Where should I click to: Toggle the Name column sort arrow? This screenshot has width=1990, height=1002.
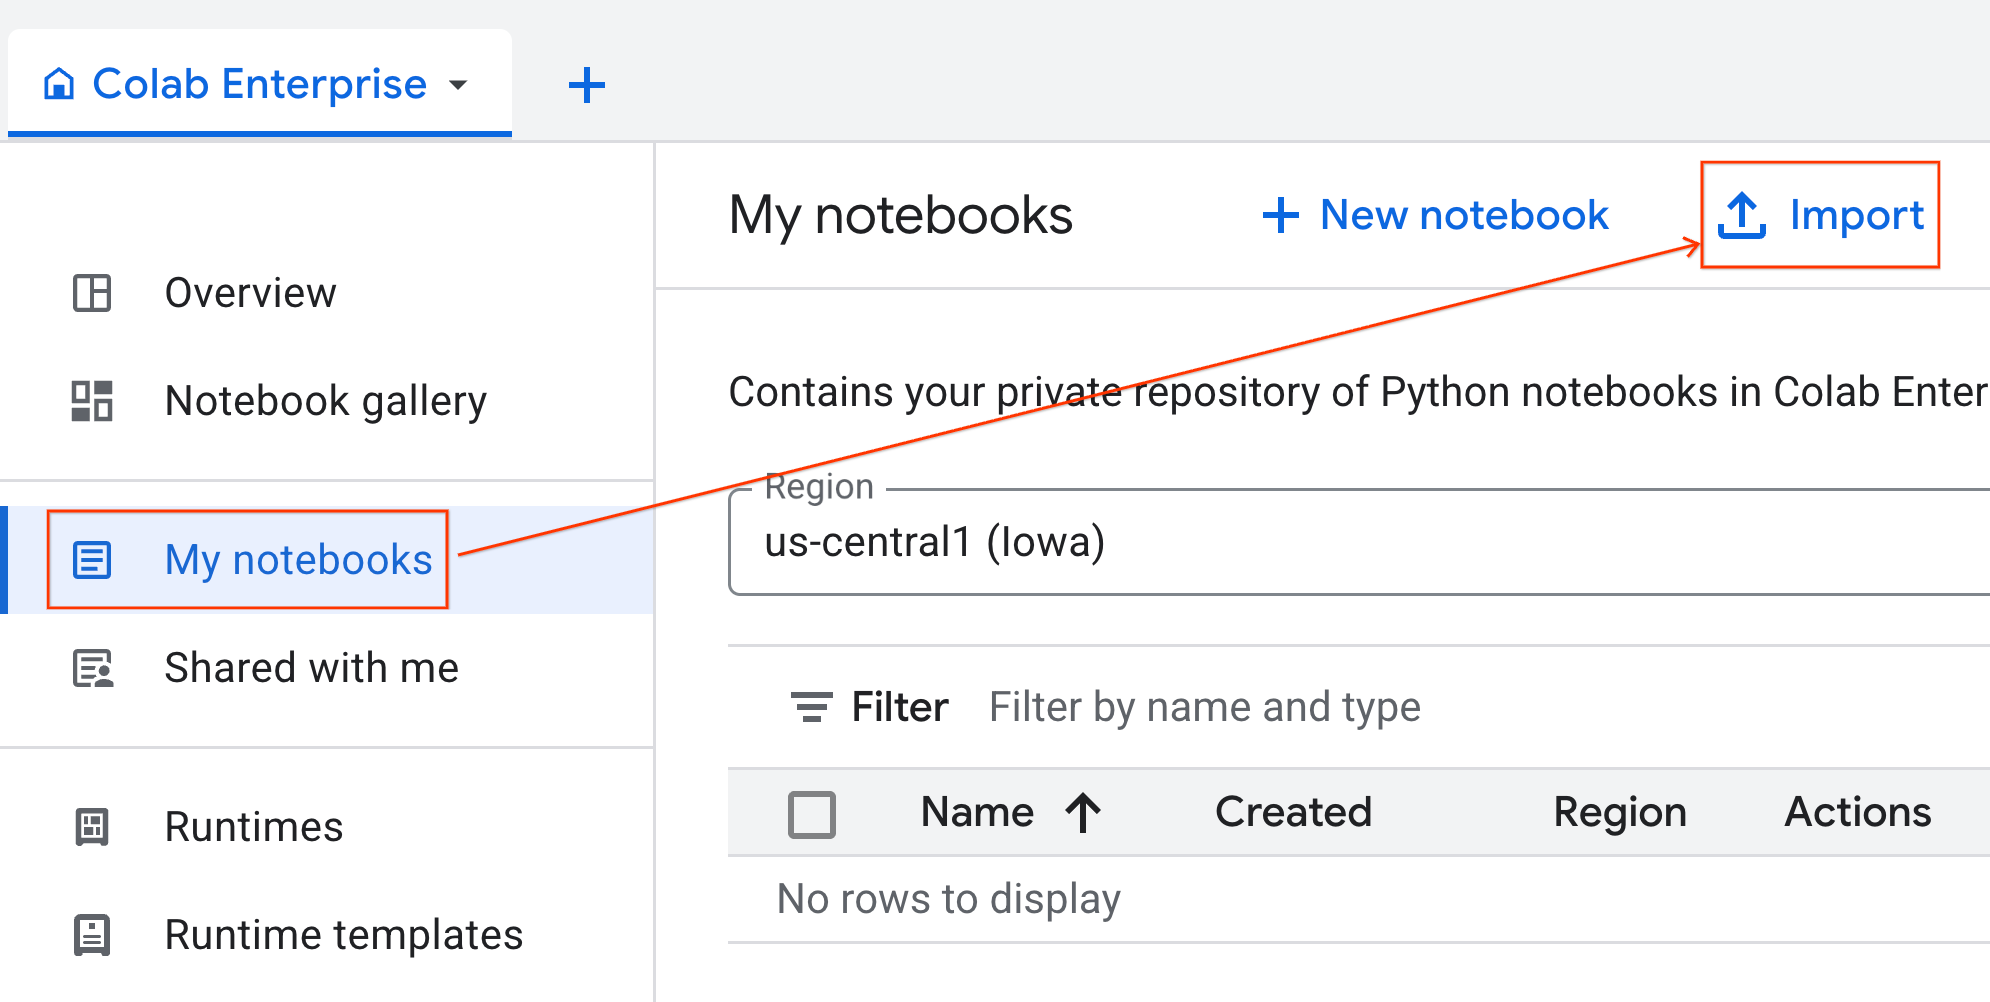tap(1083, 812)
